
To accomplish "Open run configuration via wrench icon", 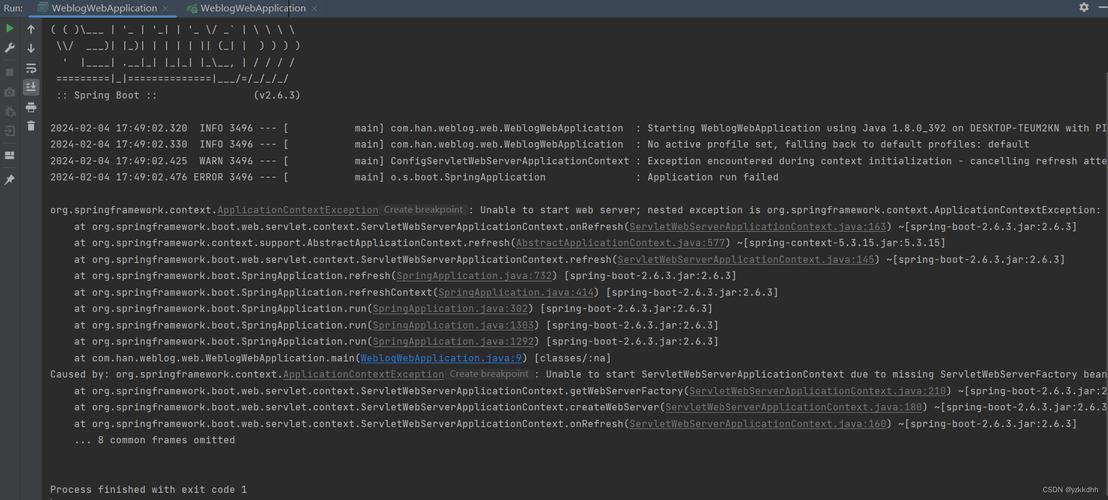I will pos(9,48).
